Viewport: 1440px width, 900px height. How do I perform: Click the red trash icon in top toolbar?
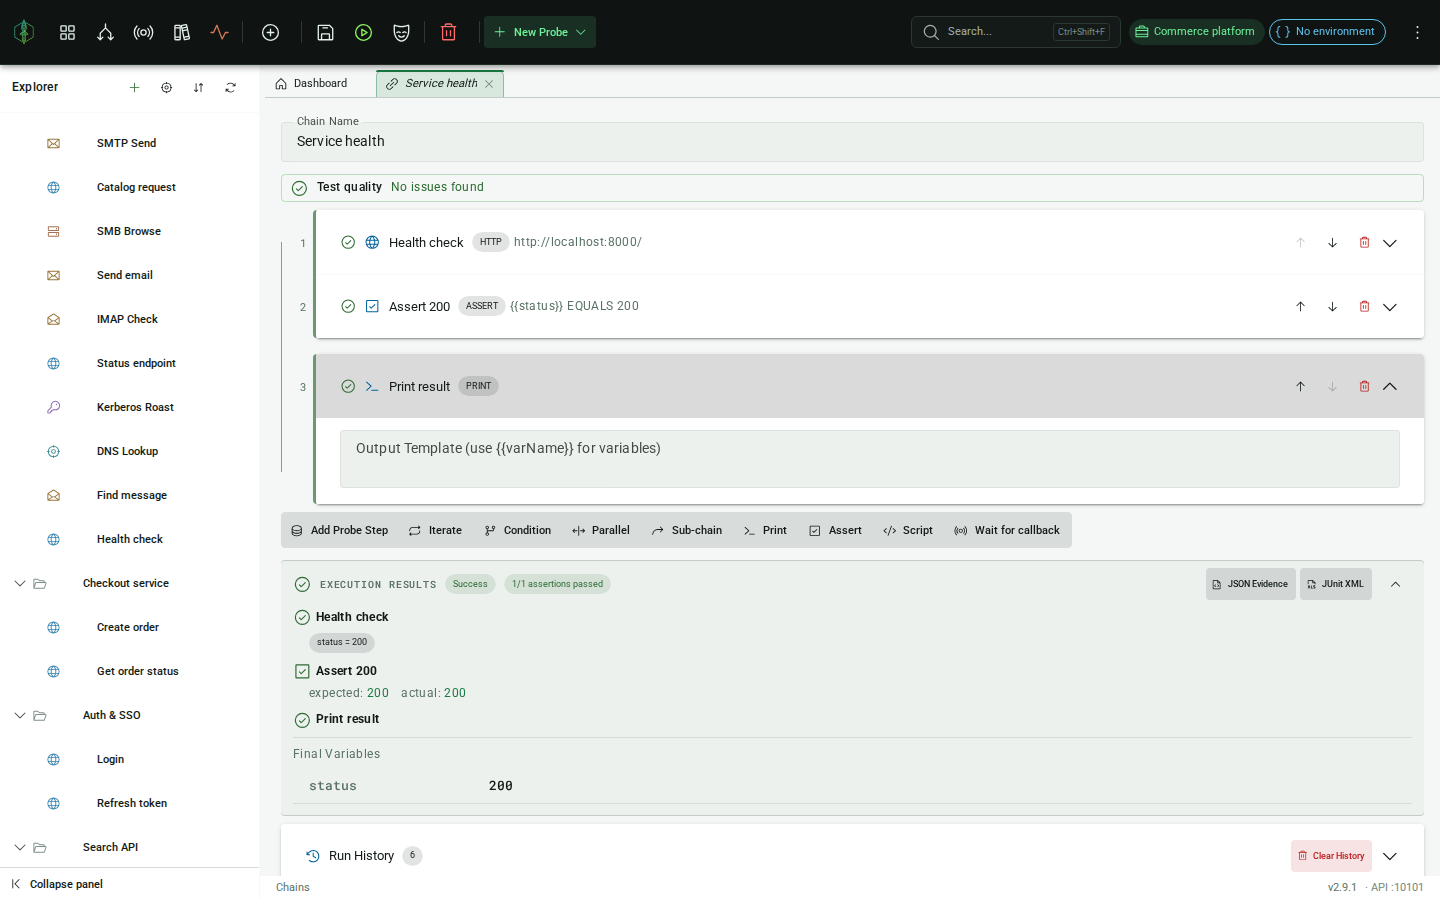448,32
